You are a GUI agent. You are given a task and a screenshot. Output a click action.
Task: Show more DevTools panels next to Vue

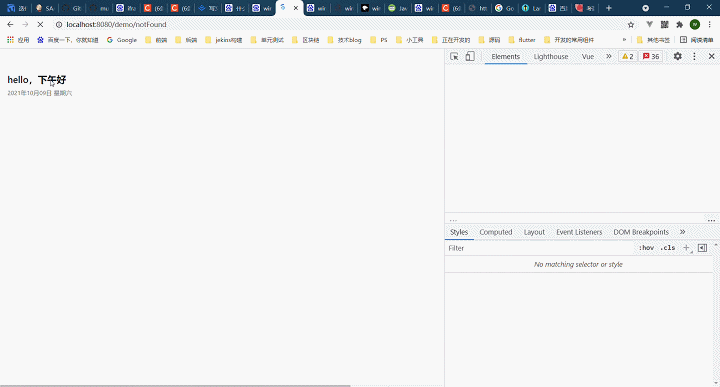coord(609,56)
